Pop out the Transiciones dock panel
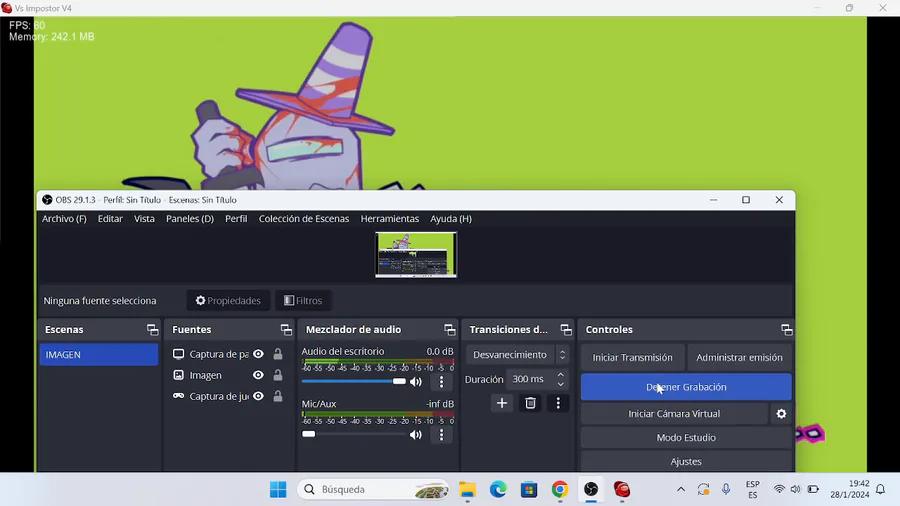The height and width of the screenshot is (506, 900). pos(566,329)
